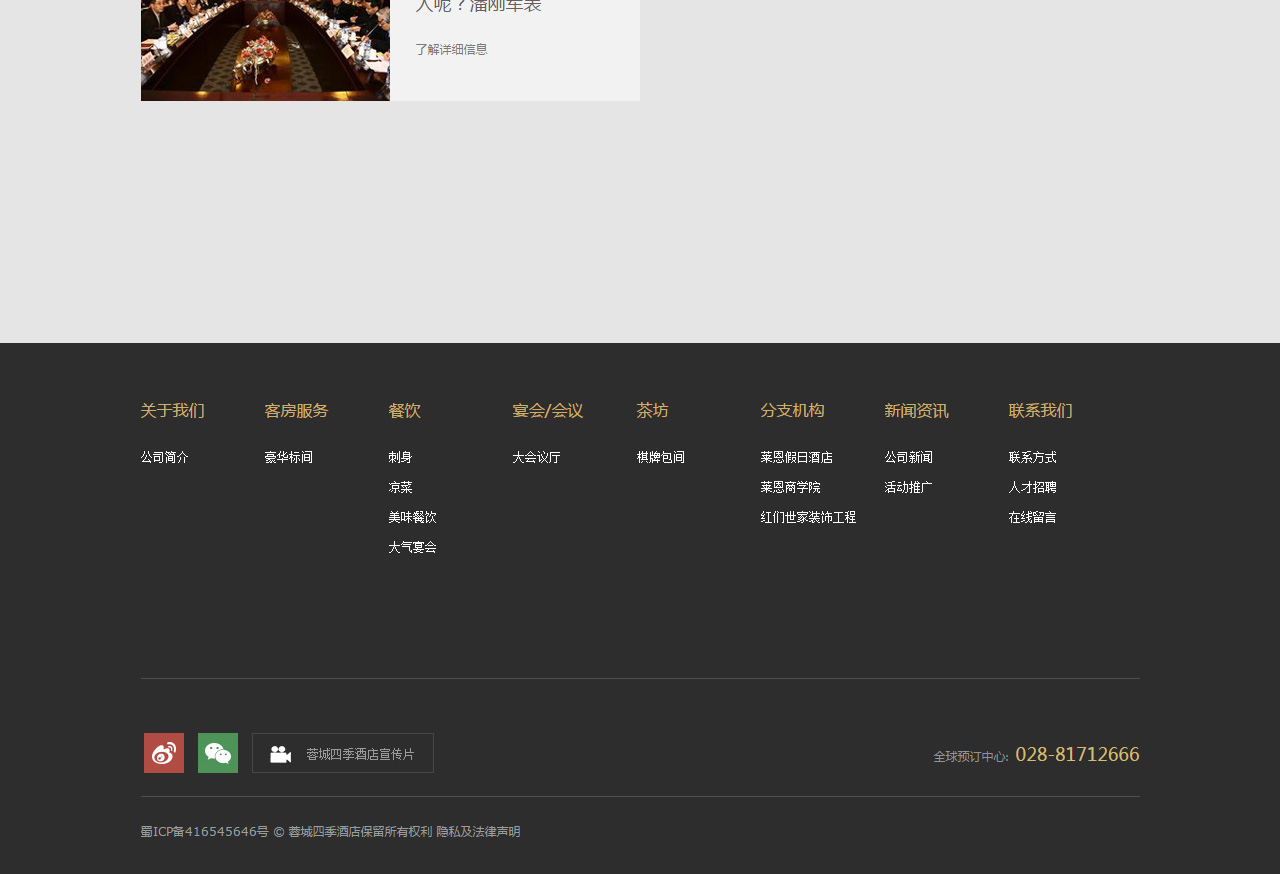Open 刺身 dining link

coord(400,457)
